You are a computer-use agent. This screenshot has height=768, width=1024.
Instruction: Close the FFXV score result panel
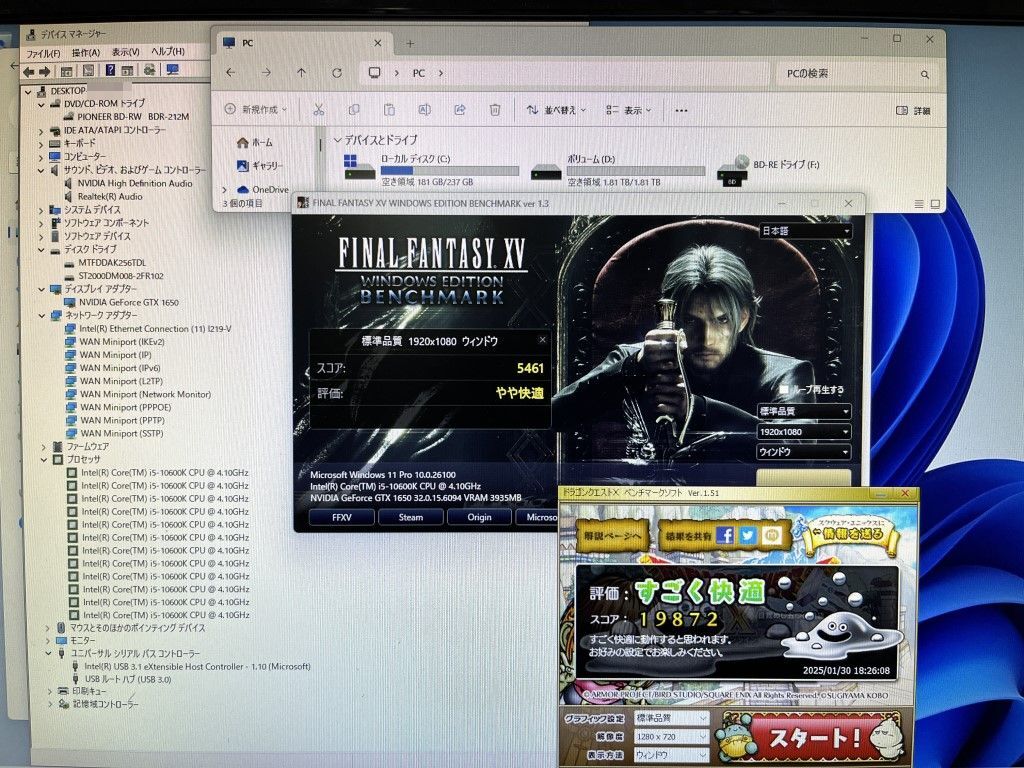pos(542,340)
